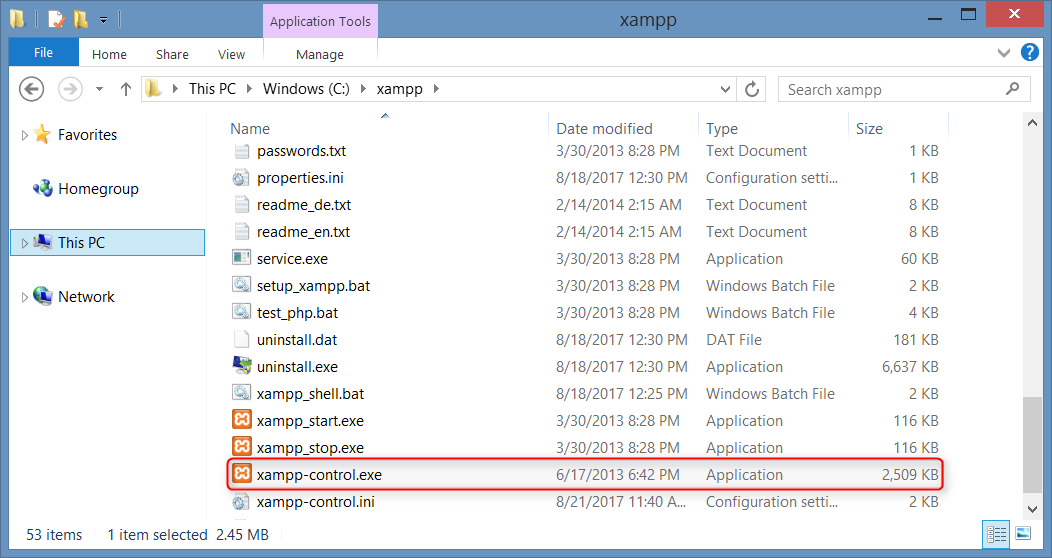Image resolution: width=1052 pixels, height=558 pixels.
Task: Open the File menu
Action: pyautogui.click(x=44, y=52)
